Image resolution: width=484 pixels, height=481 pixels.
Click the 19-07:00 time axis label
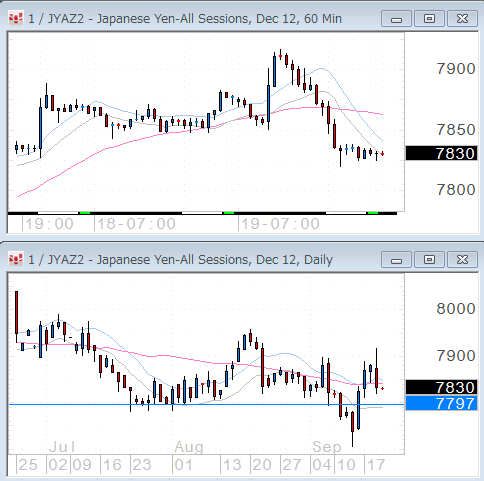click(x=280, y=224)
